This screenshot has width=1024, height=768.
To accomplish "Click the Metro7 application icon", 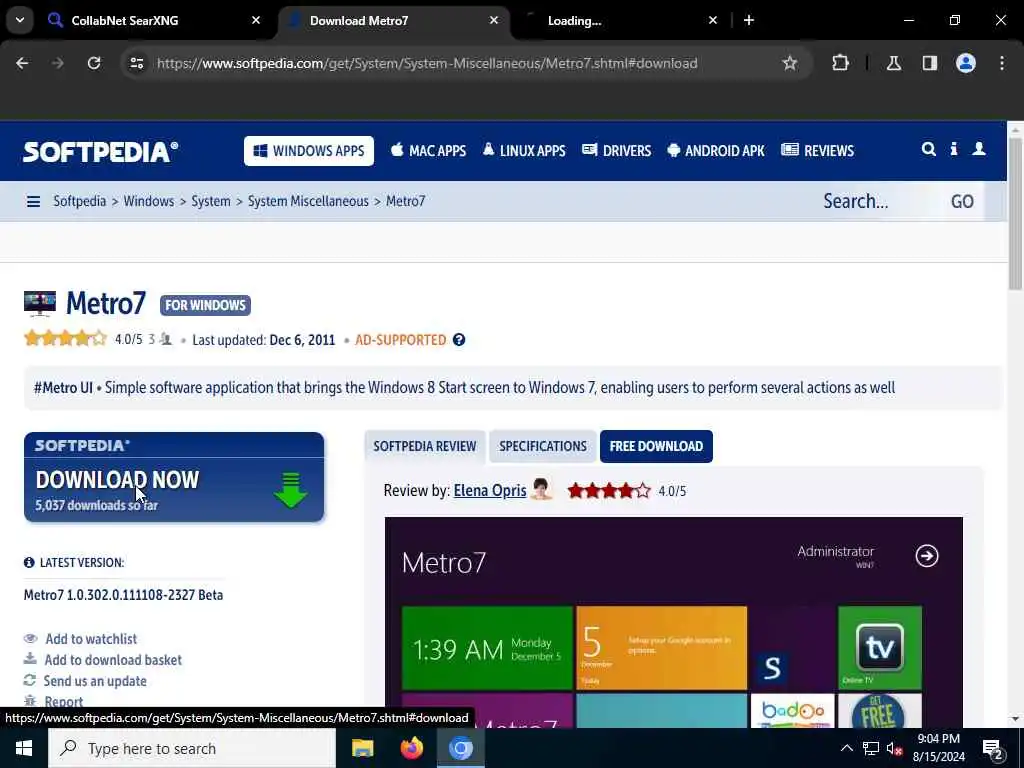I will [x=40, y=304].
